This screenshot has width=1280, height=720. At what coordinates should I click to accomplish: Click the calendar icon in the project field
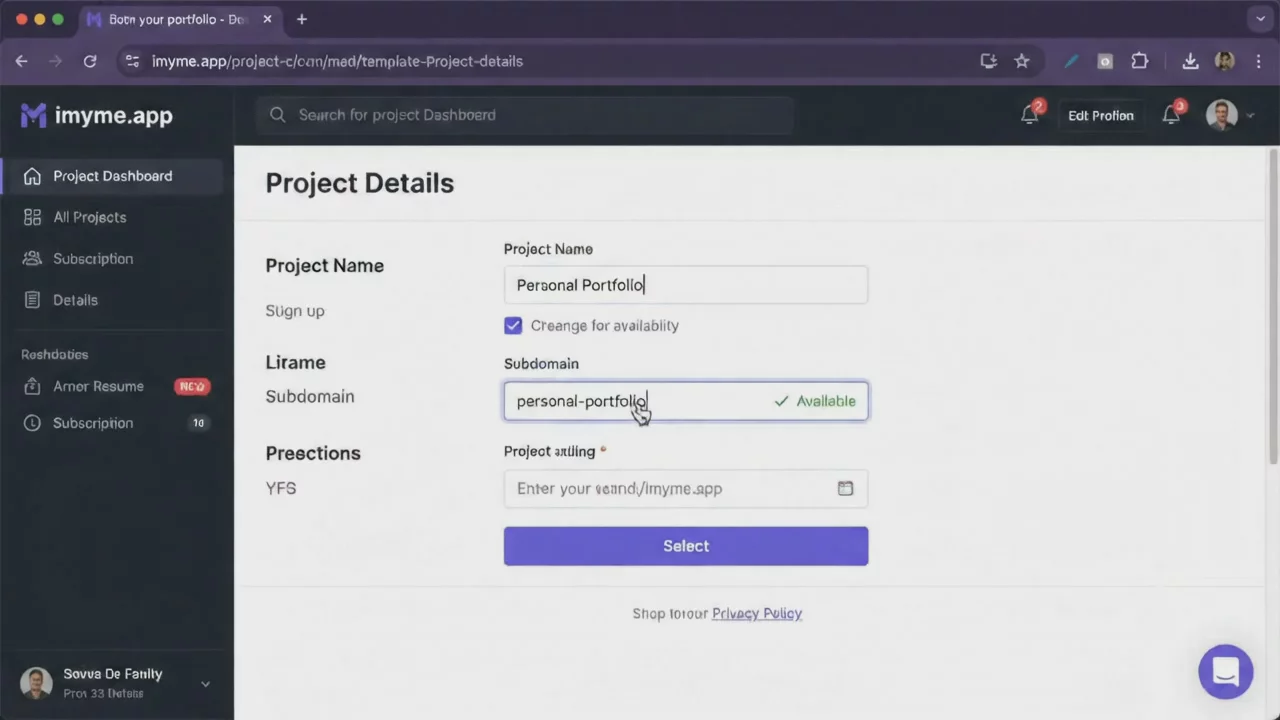tap(845, 488)
